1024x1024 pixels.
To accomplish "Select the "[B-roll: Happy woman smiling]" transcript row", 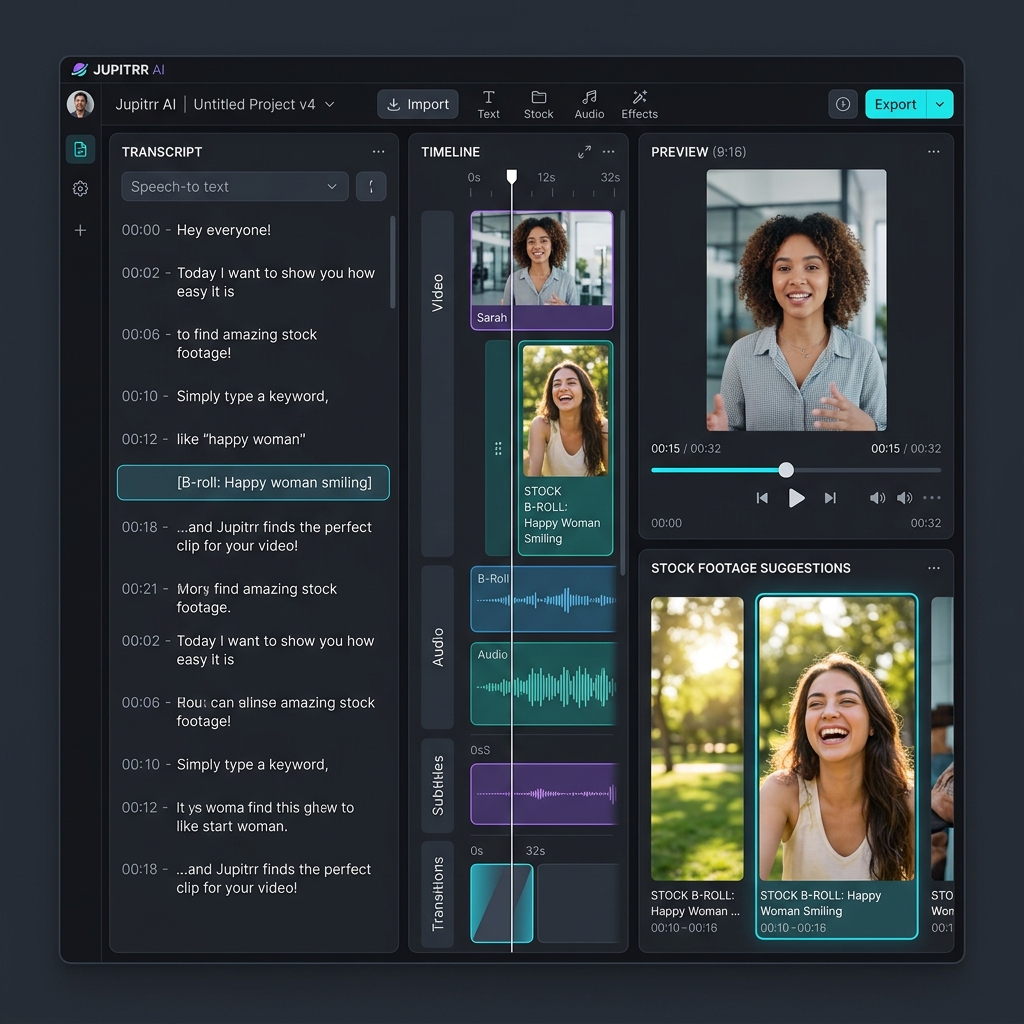I will (x=253, y=483).
